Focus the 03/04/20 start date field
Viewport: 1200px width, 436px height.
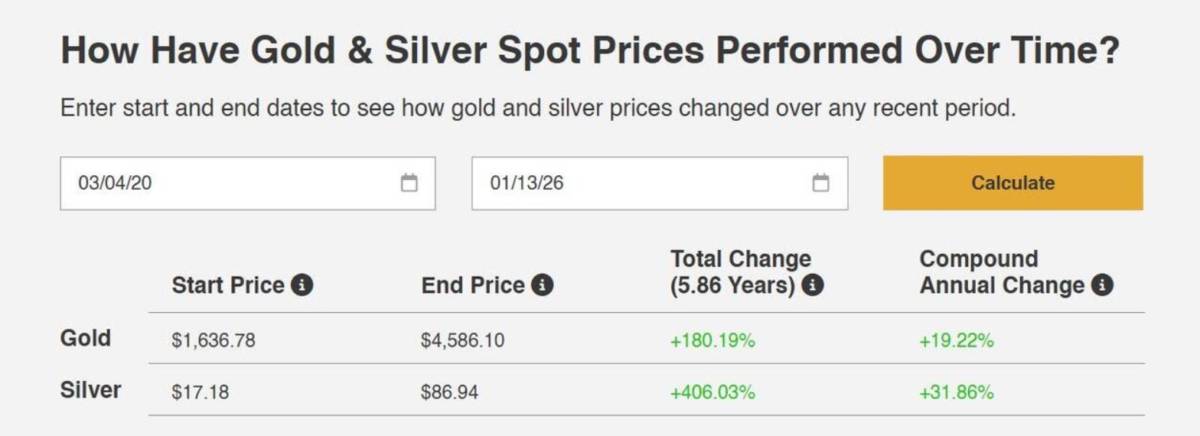(230, 183)
